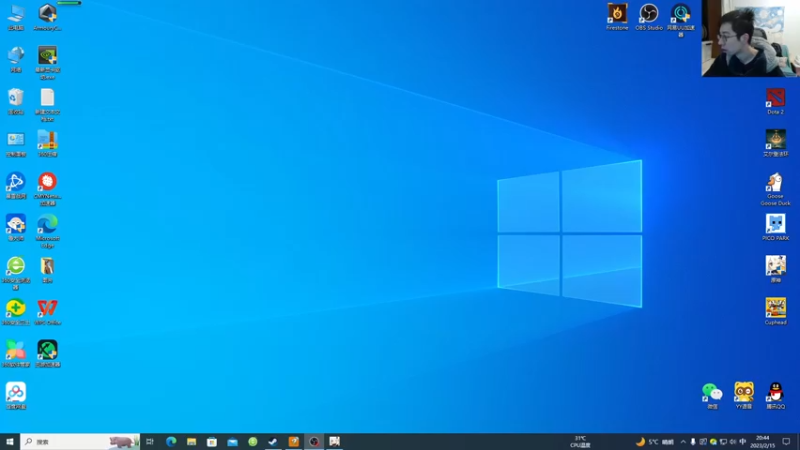Click the CPU temperature taskbar widget
Image resolution: width=800 pixels, height=450 pixels.
(x=580, y=442)
